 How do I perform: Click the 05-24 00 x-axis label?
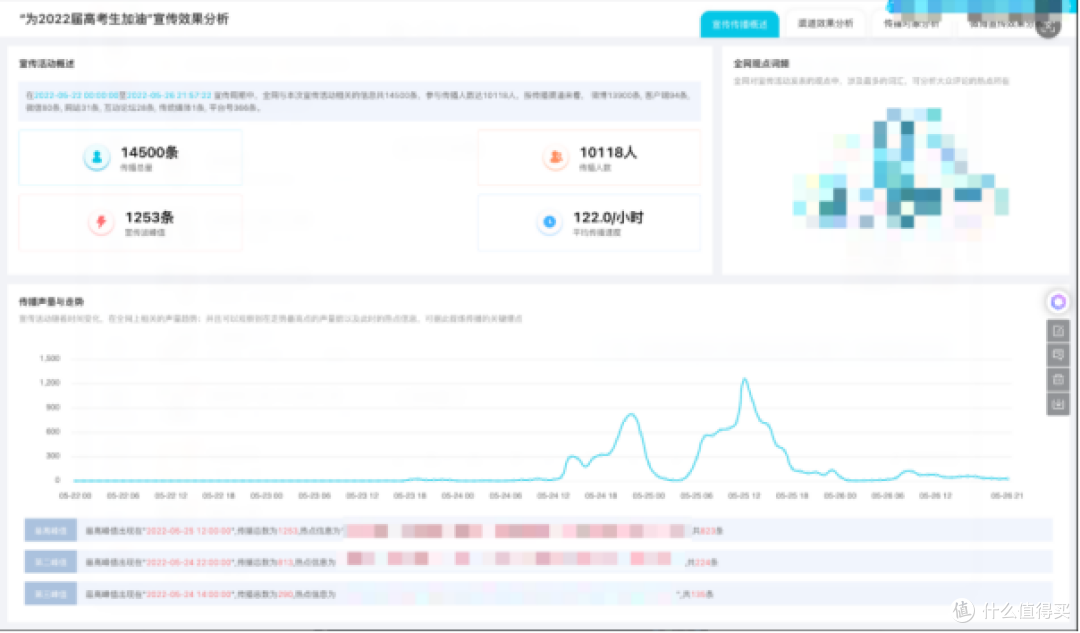click(x=457, y=496)
